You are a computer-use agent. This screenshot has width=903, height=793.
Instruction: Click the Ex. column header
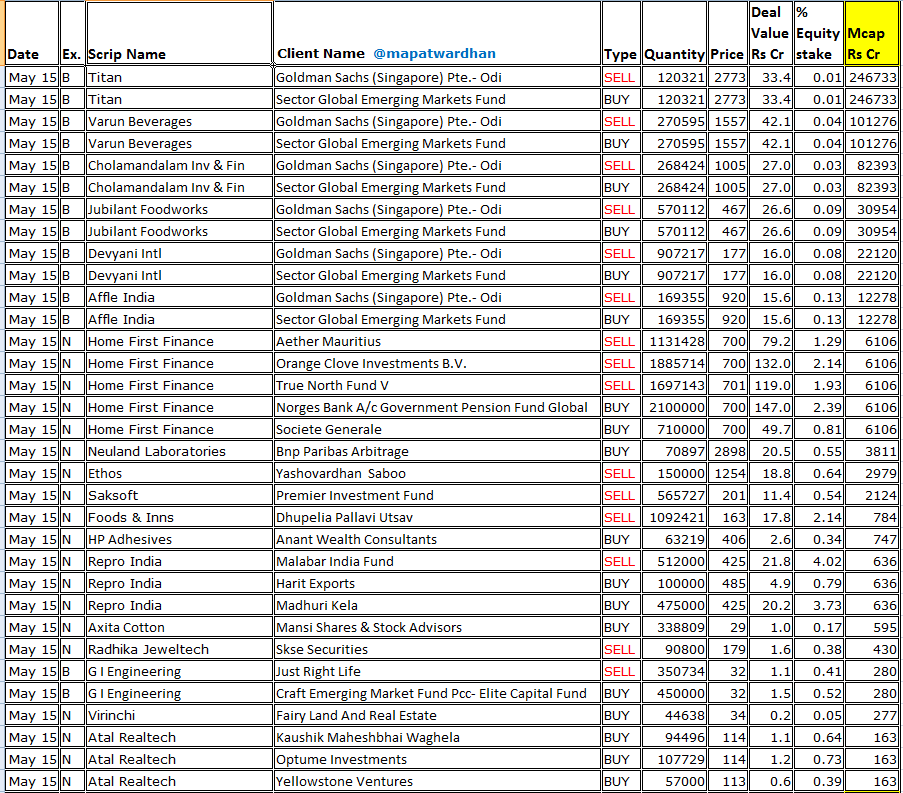point(72,33)
